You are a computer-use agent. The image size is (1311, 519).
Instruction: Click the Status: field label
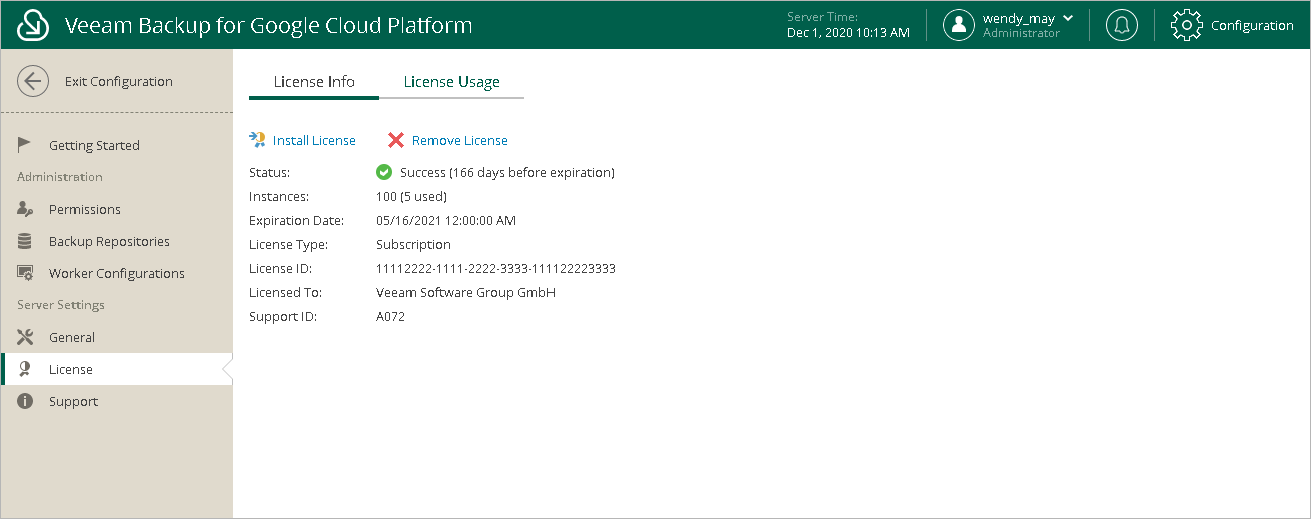point(269,172)
